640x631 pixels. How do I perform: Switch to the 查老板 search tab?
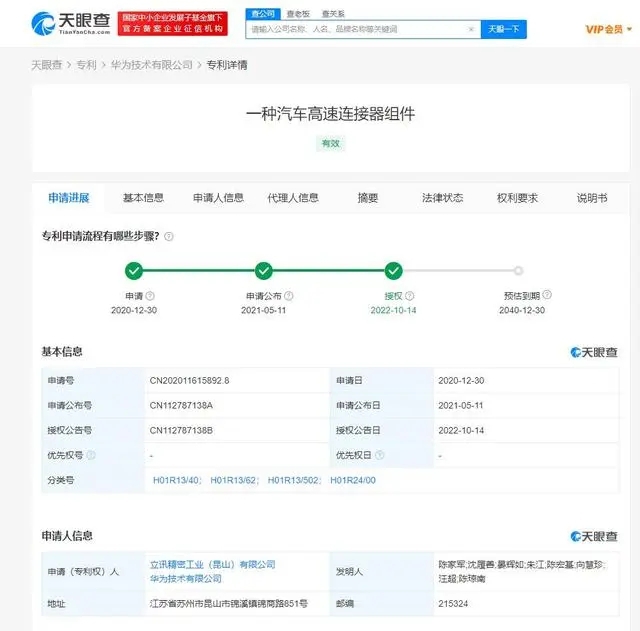click(297, 13)
